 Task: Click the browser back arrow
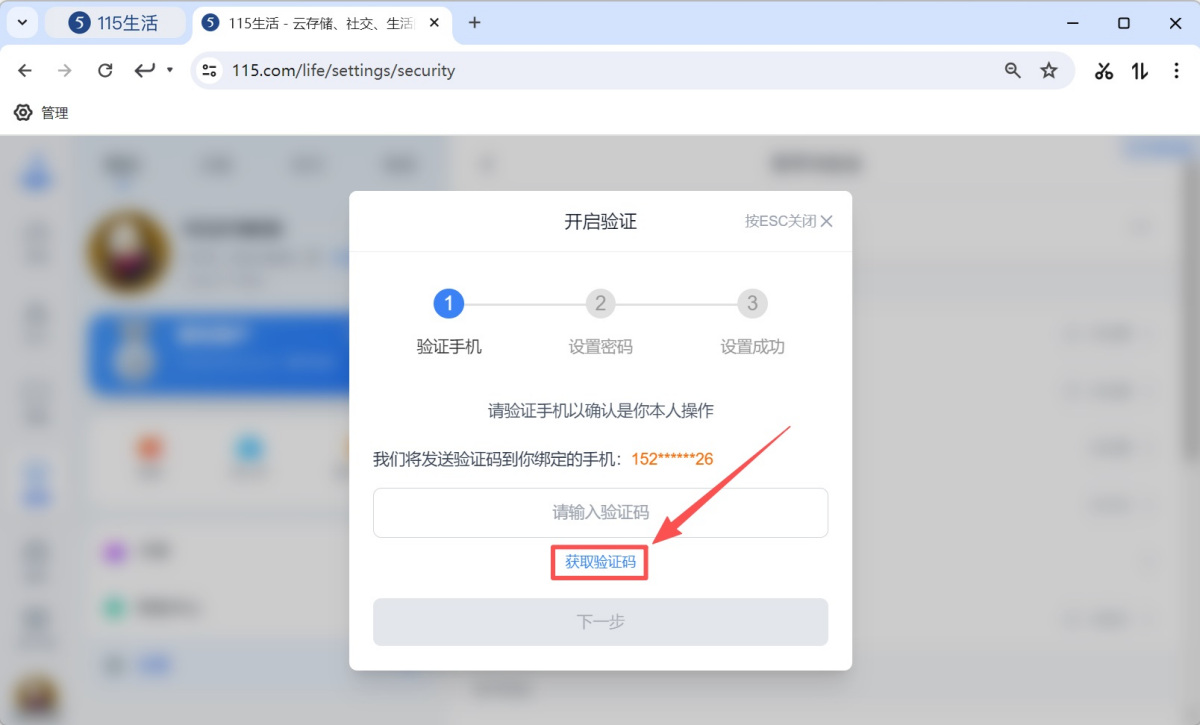pyautogui.click(x=25, y=70)
